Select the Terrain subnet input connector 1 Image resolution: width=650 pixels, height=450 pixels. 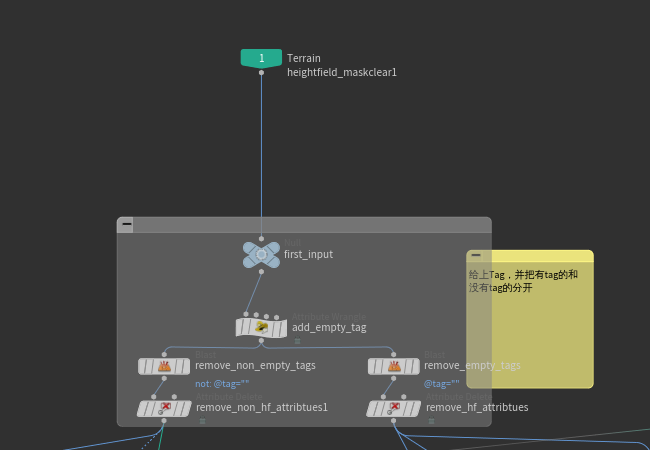pos(261,58)
